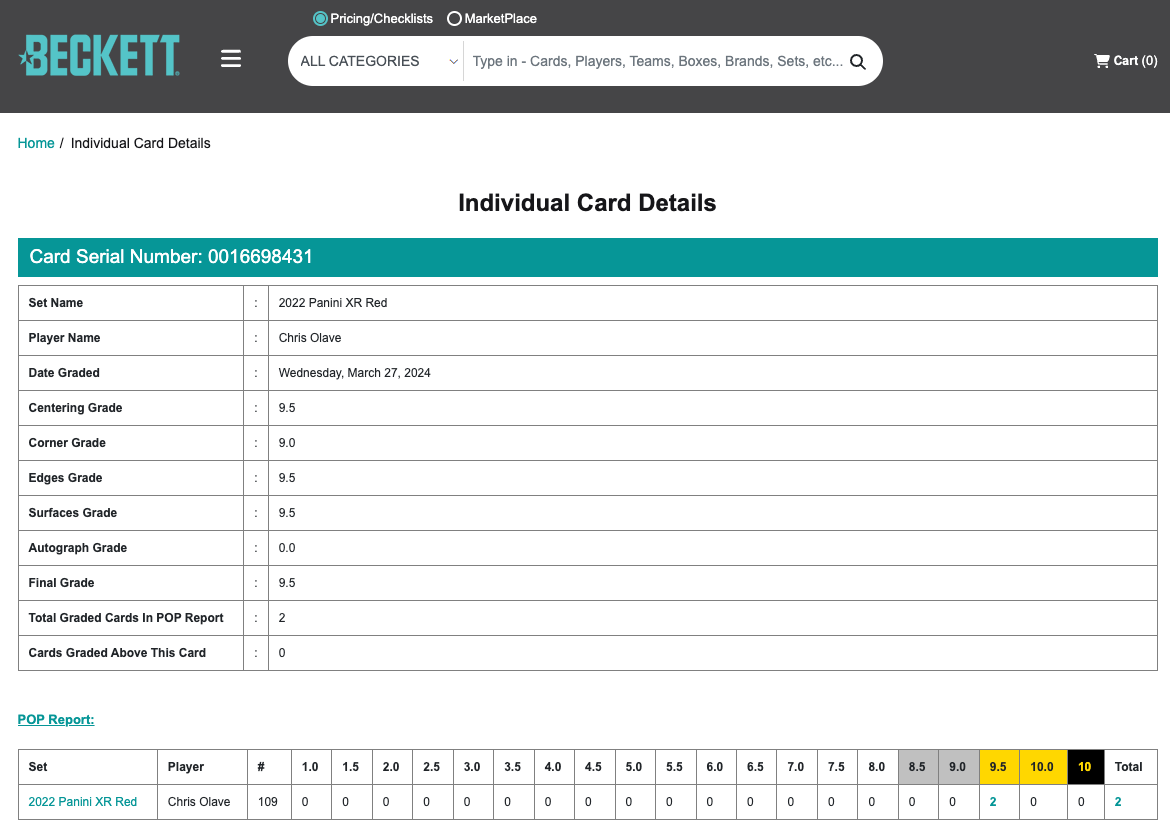The image size is (1170, 835).
Task: Go to the Home breadcrumb link
Action: [36, 143]
